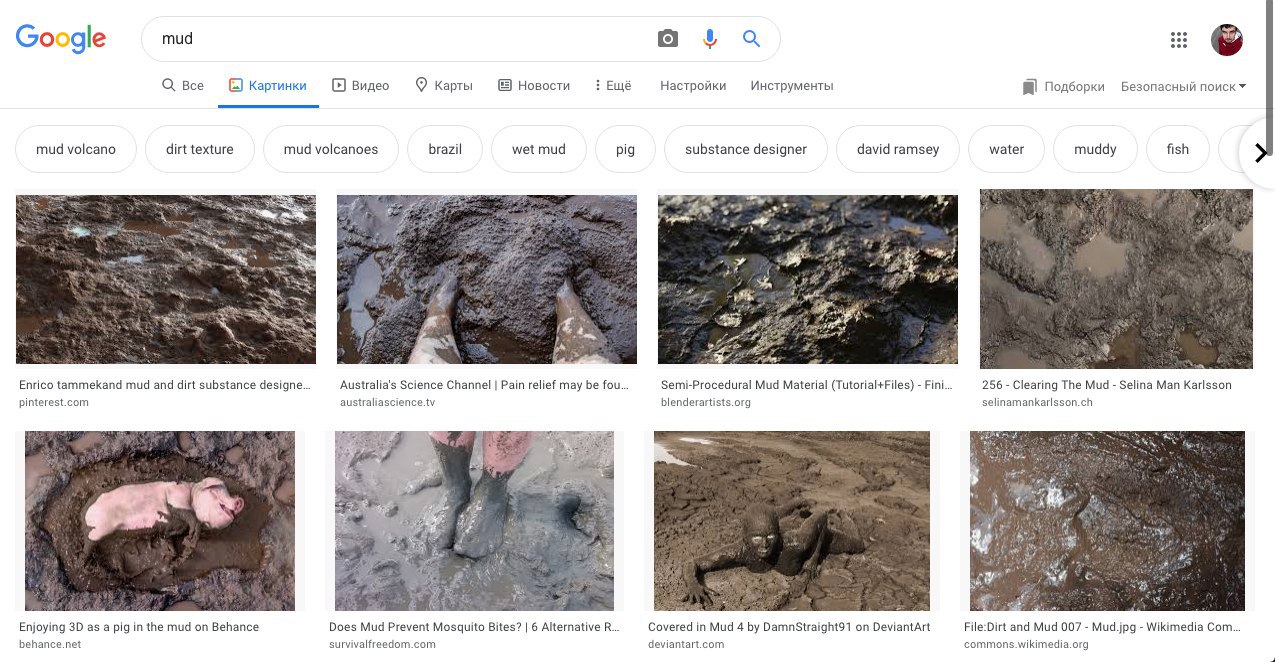The image size is (1275, 662).
Task: Select the substance designer chip
Action: [x=746, y=149]
